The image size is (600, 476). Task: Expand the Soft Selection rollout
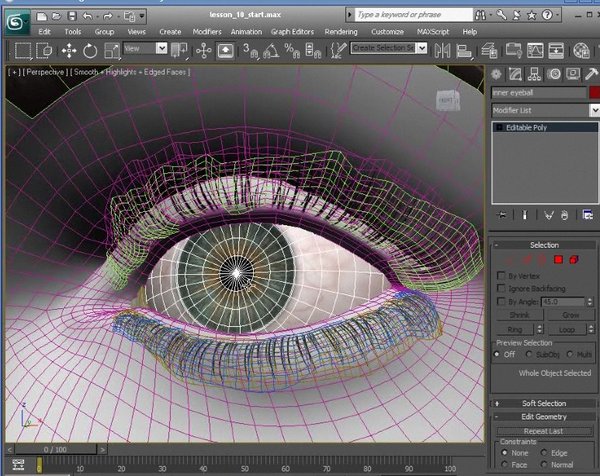coord(544,403)
